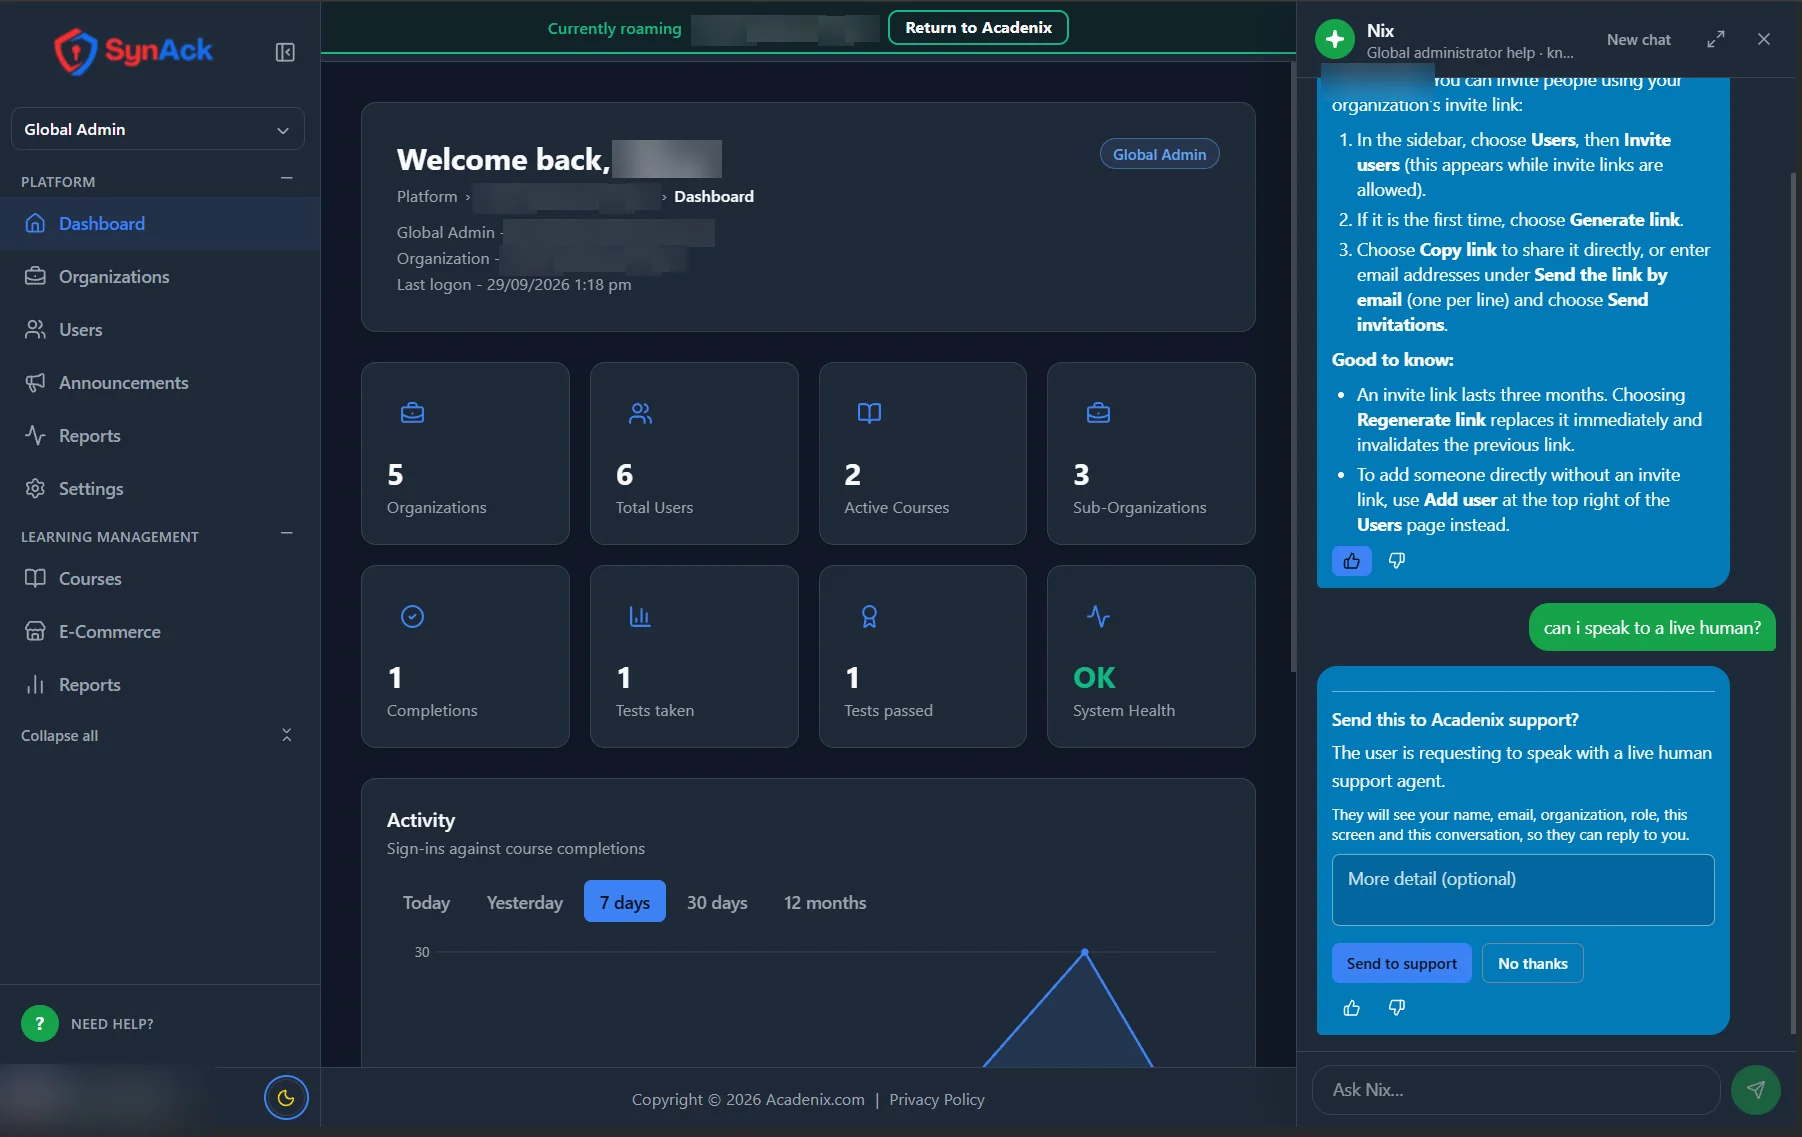
Task: Collapse the sidebar with panel toggle icon
Action: pyautogui.click(x=285, y=52)
